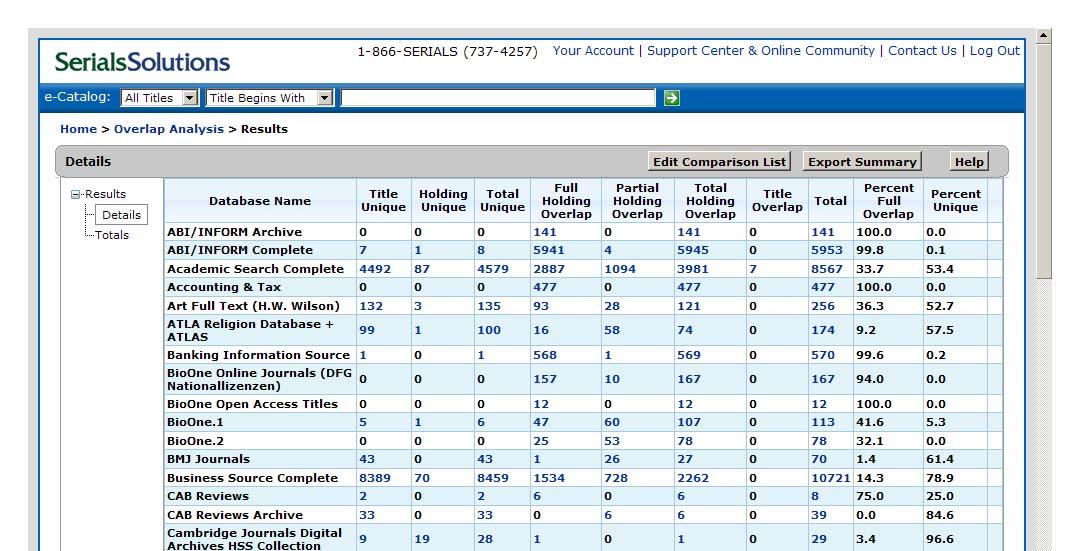Click Accounting & Tax Total value 477

823,287
